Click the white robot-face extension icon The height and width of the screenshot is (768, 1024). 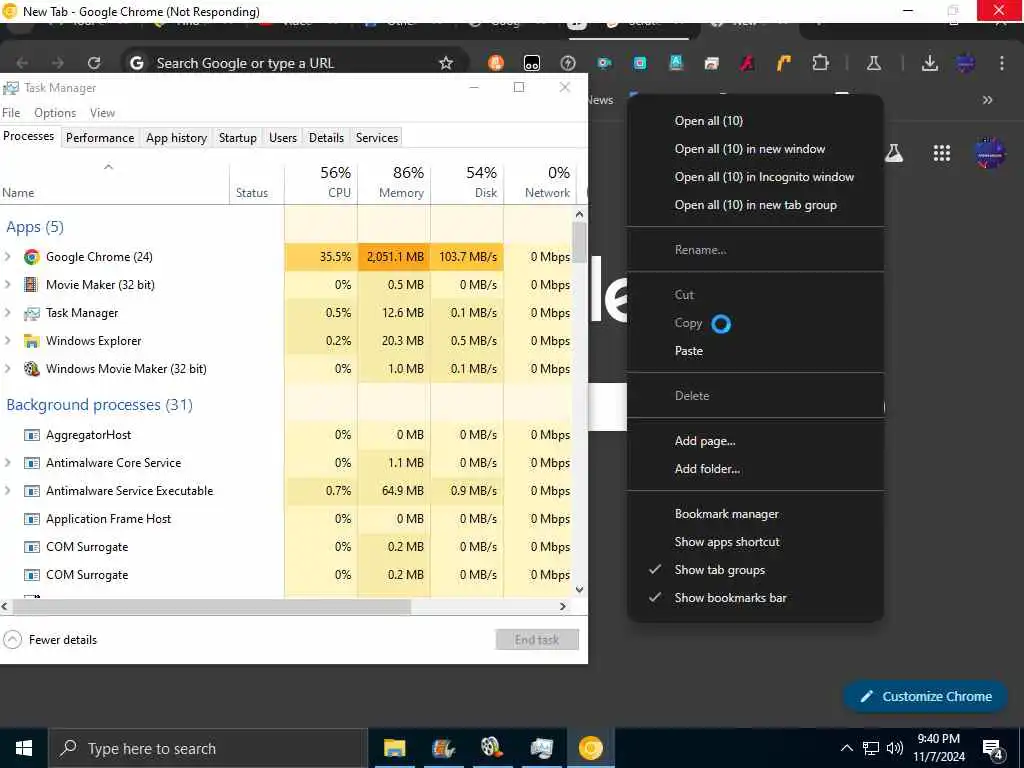532,63
